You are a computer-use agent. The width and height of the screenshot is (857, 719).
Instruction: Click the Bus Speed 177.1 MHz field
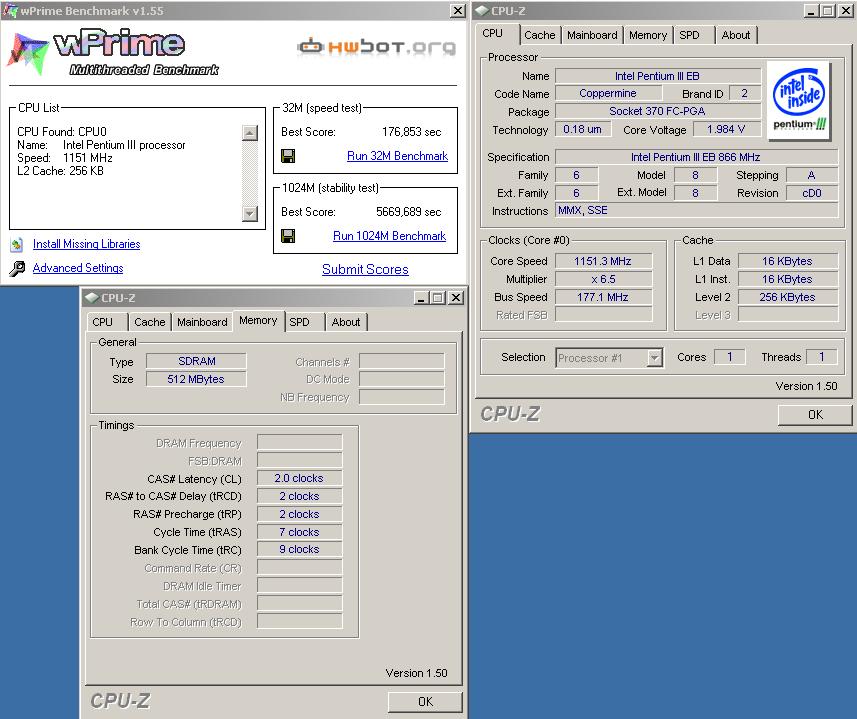click(x=603, y=297)
